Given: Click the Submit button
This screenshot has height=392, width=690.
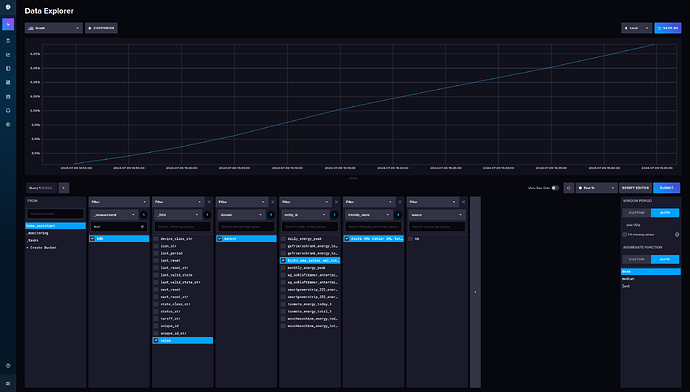Looking at the screenshot, I should (666, 188).
